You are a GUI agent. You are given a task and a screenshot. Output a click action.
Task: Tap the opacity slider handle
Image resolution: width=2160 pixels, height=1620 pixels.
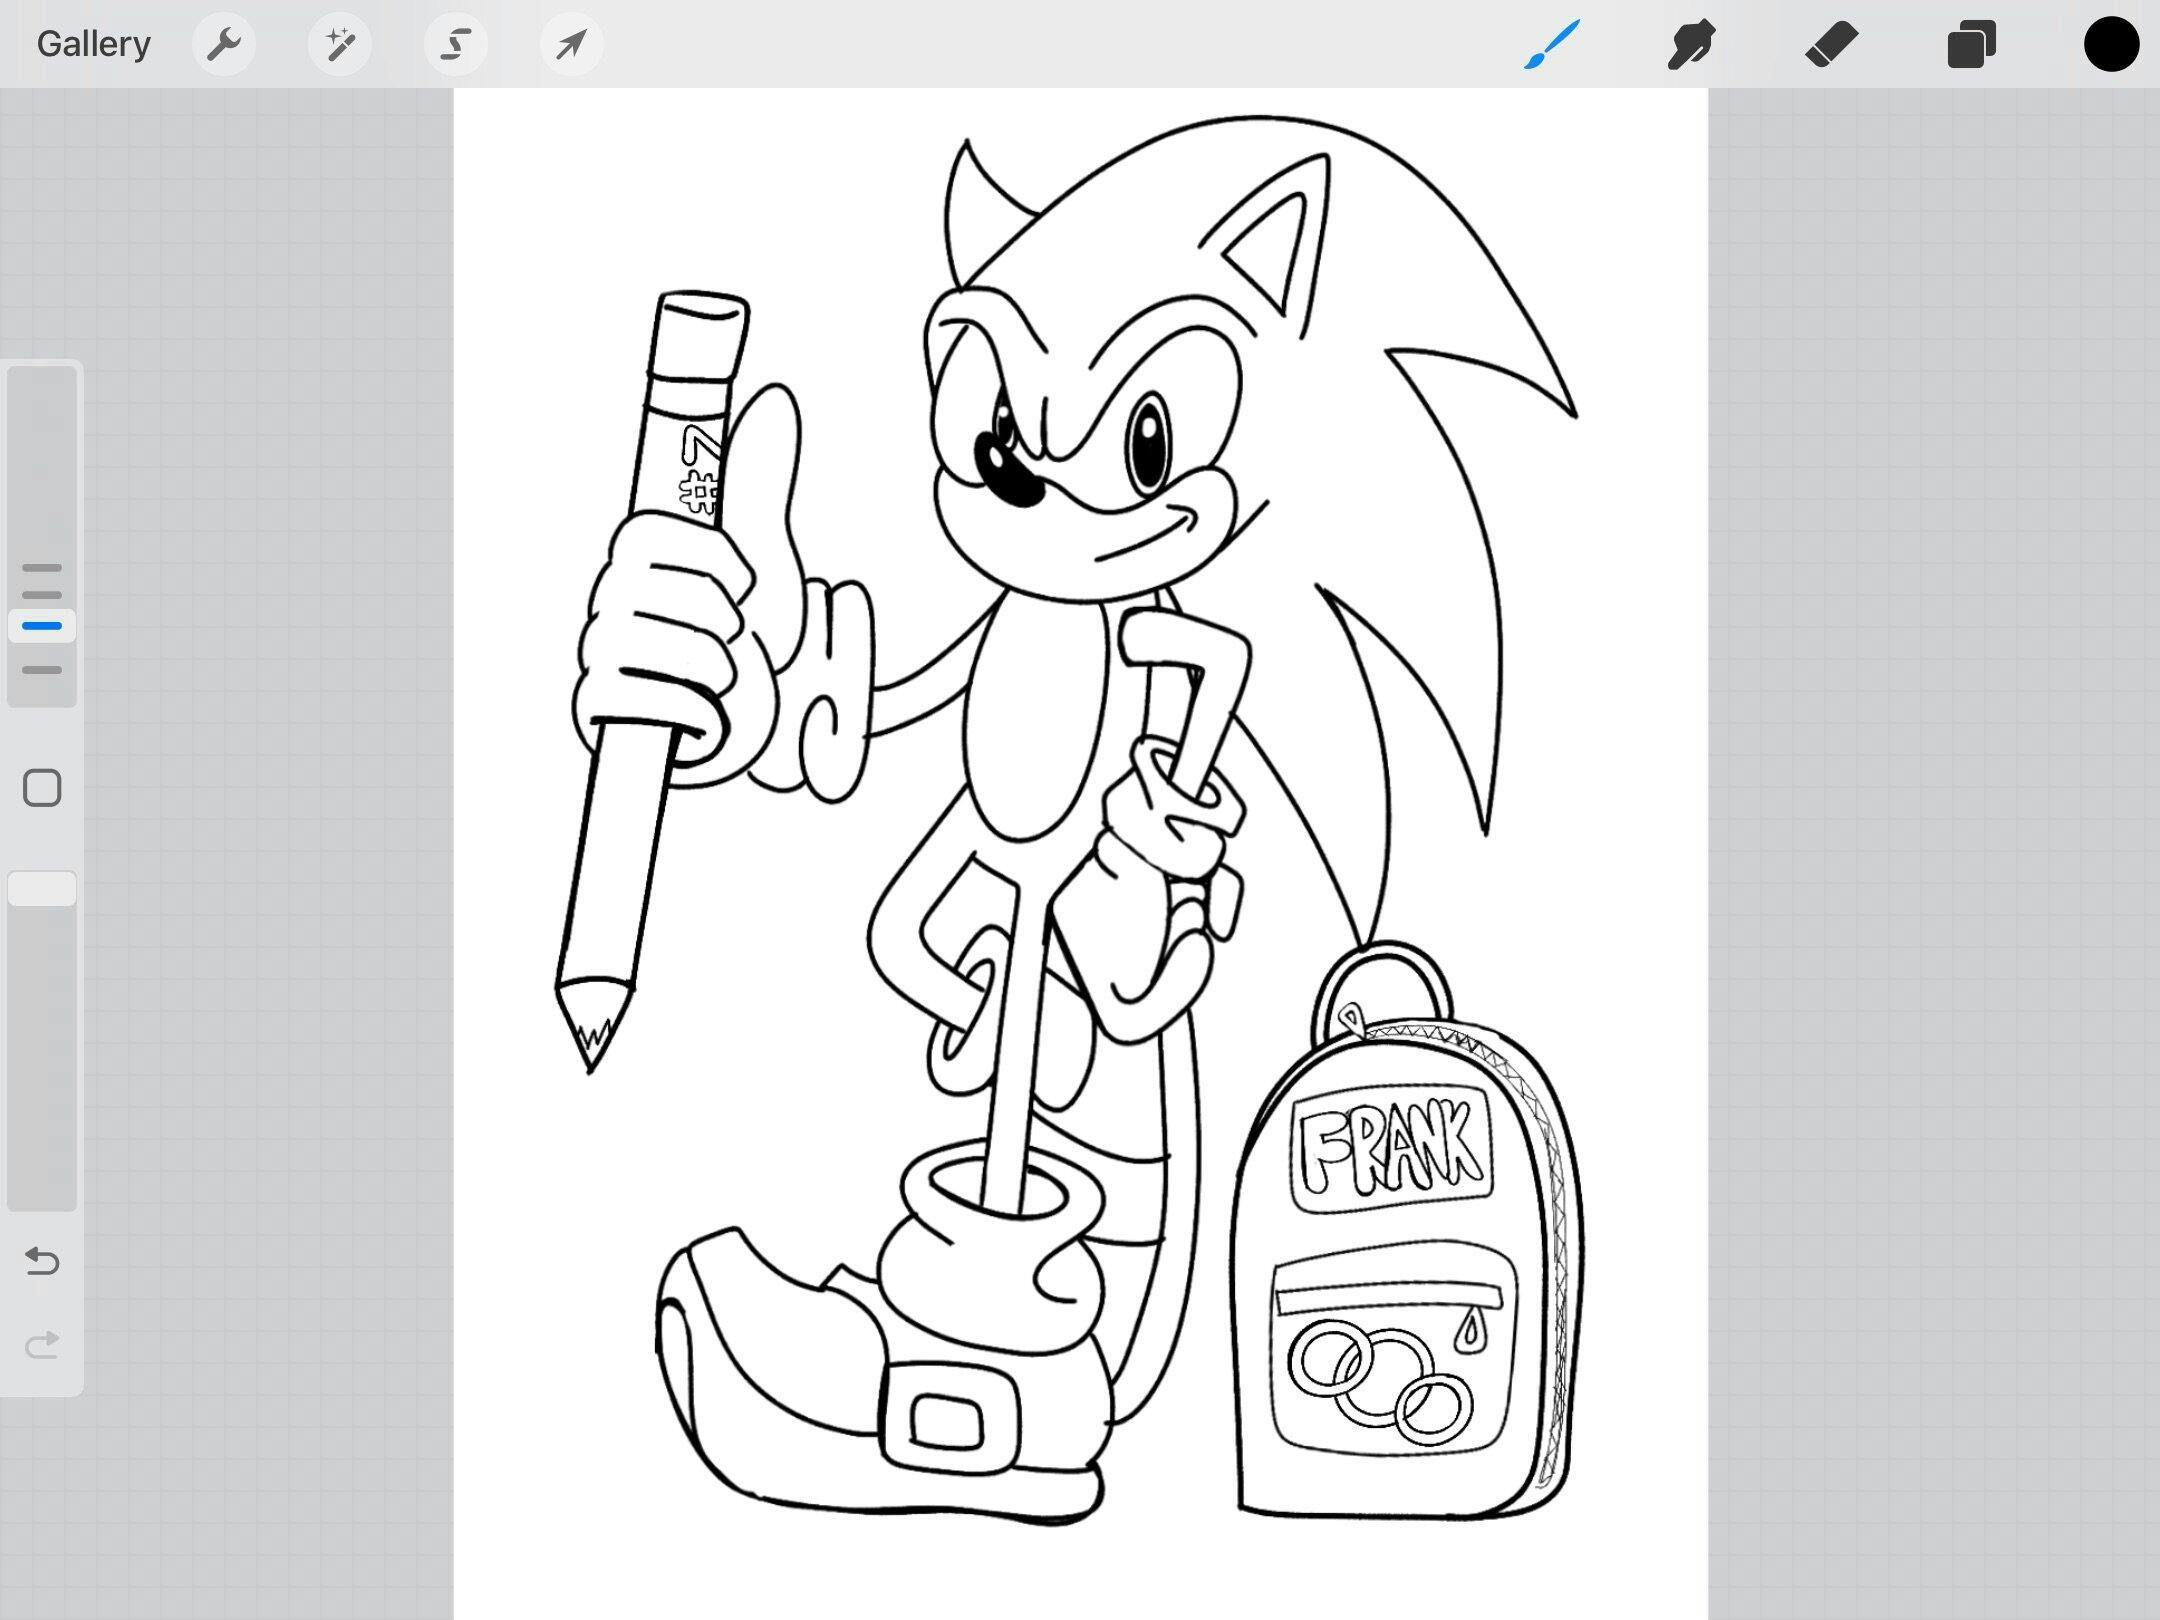coord(42,889)
